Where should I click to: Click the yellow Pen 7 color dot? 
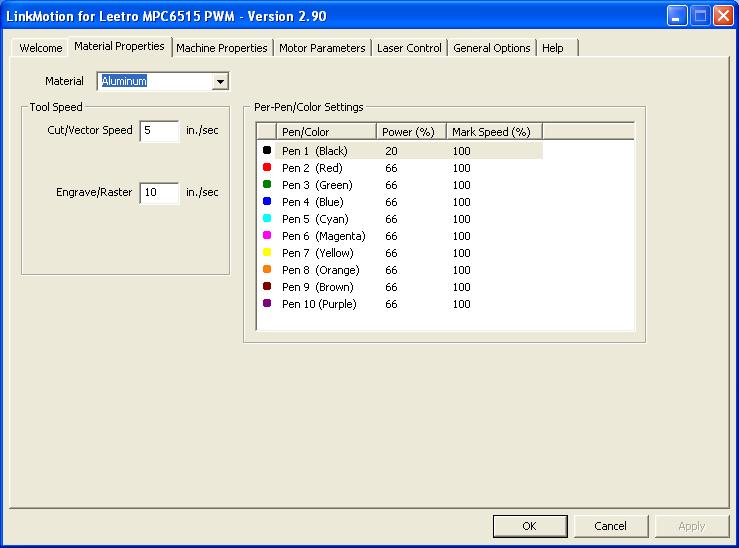coord(267,252)
